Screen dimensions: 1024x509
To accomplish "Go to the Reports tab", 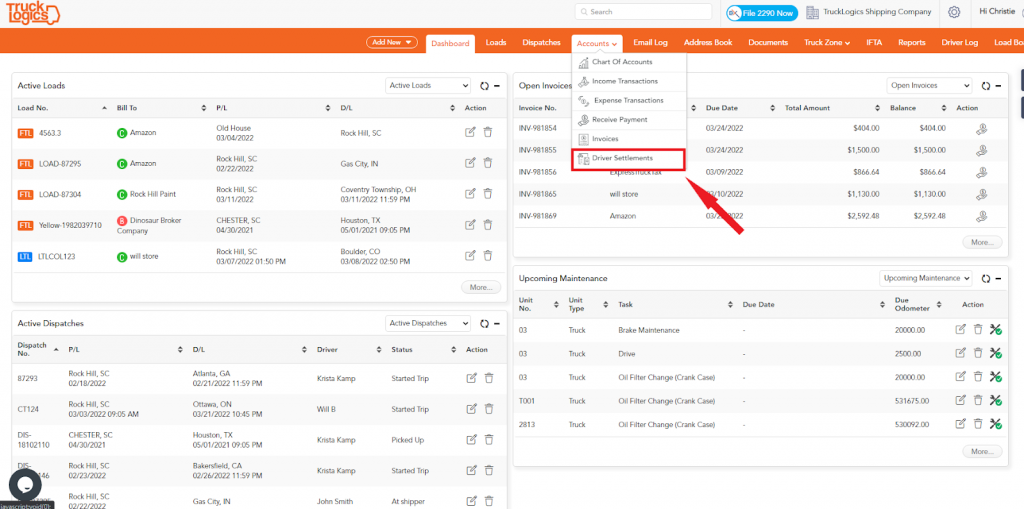I will 911,42.
